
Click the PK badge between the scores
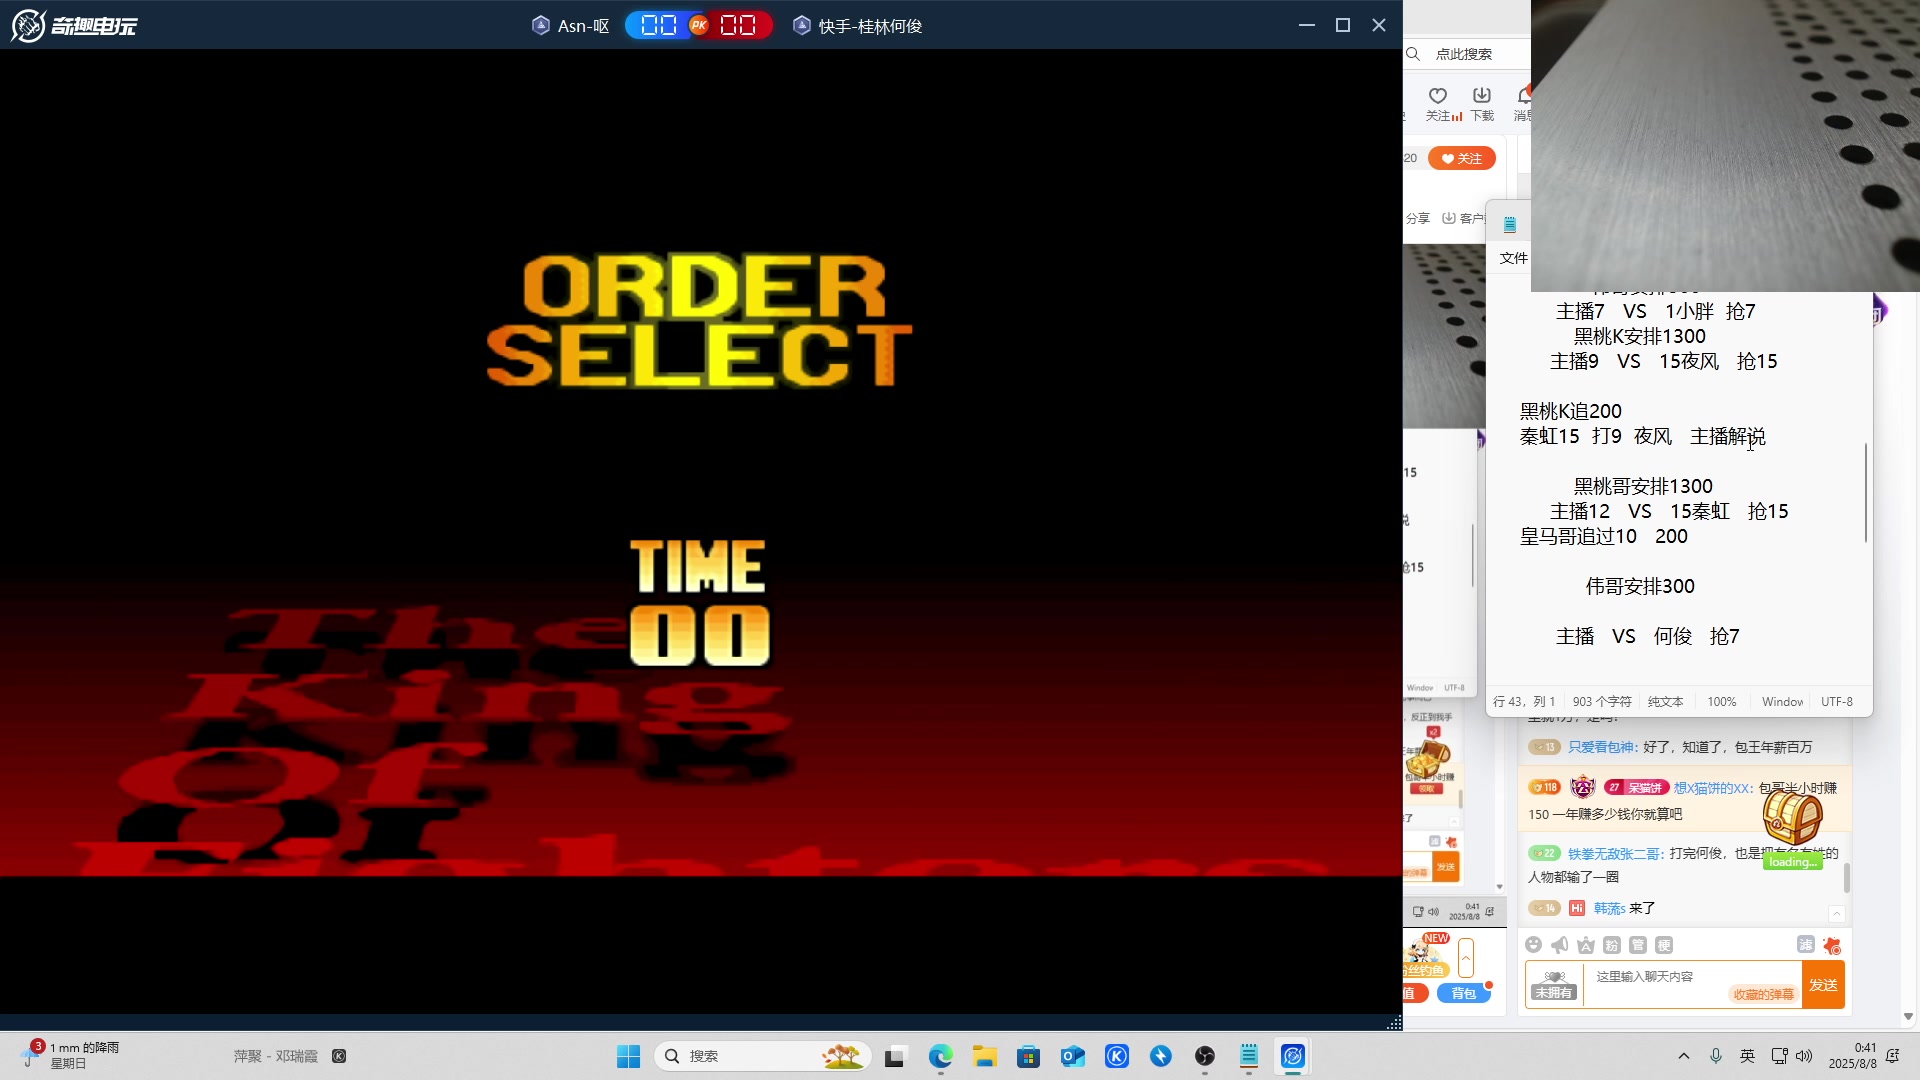[x=699, y=25]
